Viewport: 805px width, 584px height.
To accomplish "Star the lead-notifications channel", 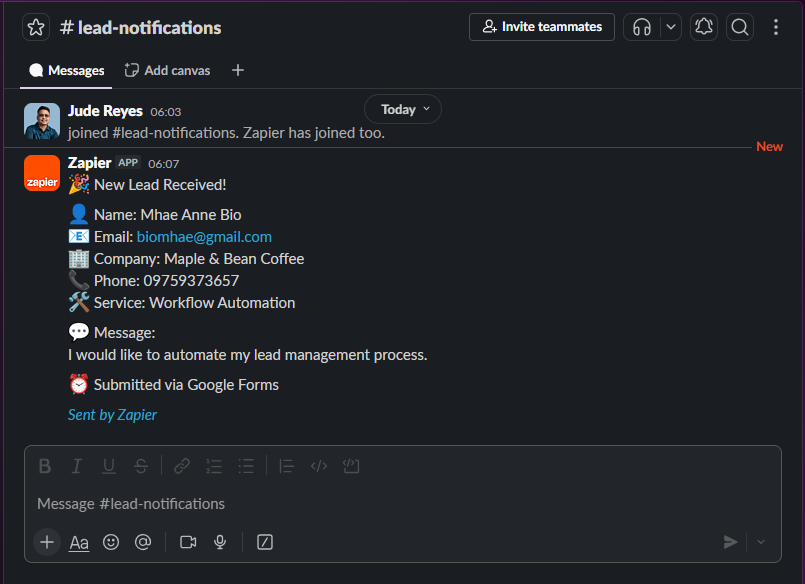I will pyautogui.click(x=36, y=27).
